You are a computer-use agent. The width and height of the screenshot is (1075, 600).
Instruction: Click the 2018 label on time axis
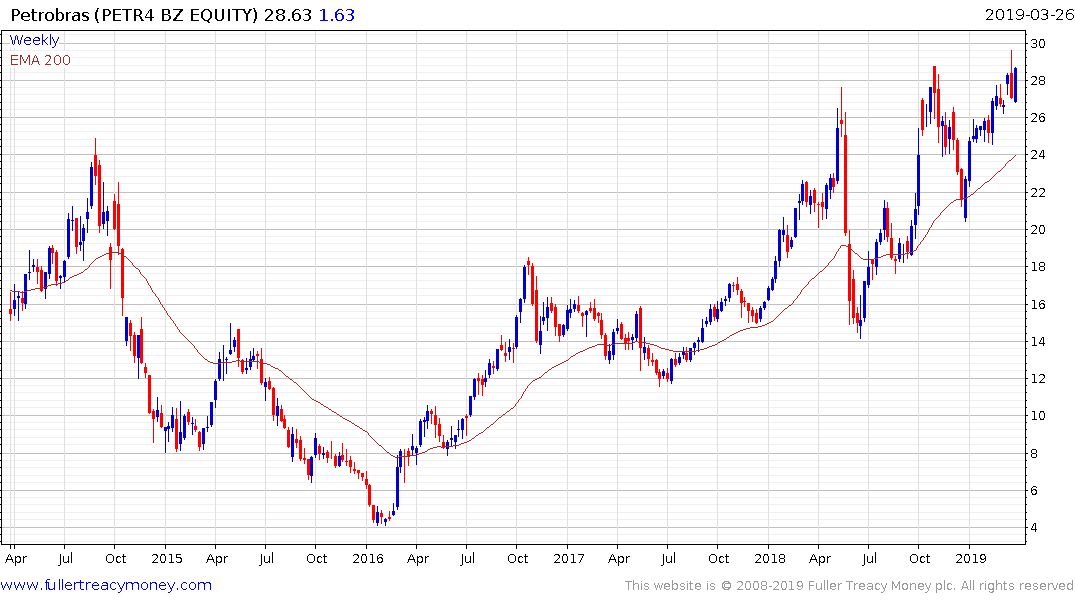tap(770, 558)
